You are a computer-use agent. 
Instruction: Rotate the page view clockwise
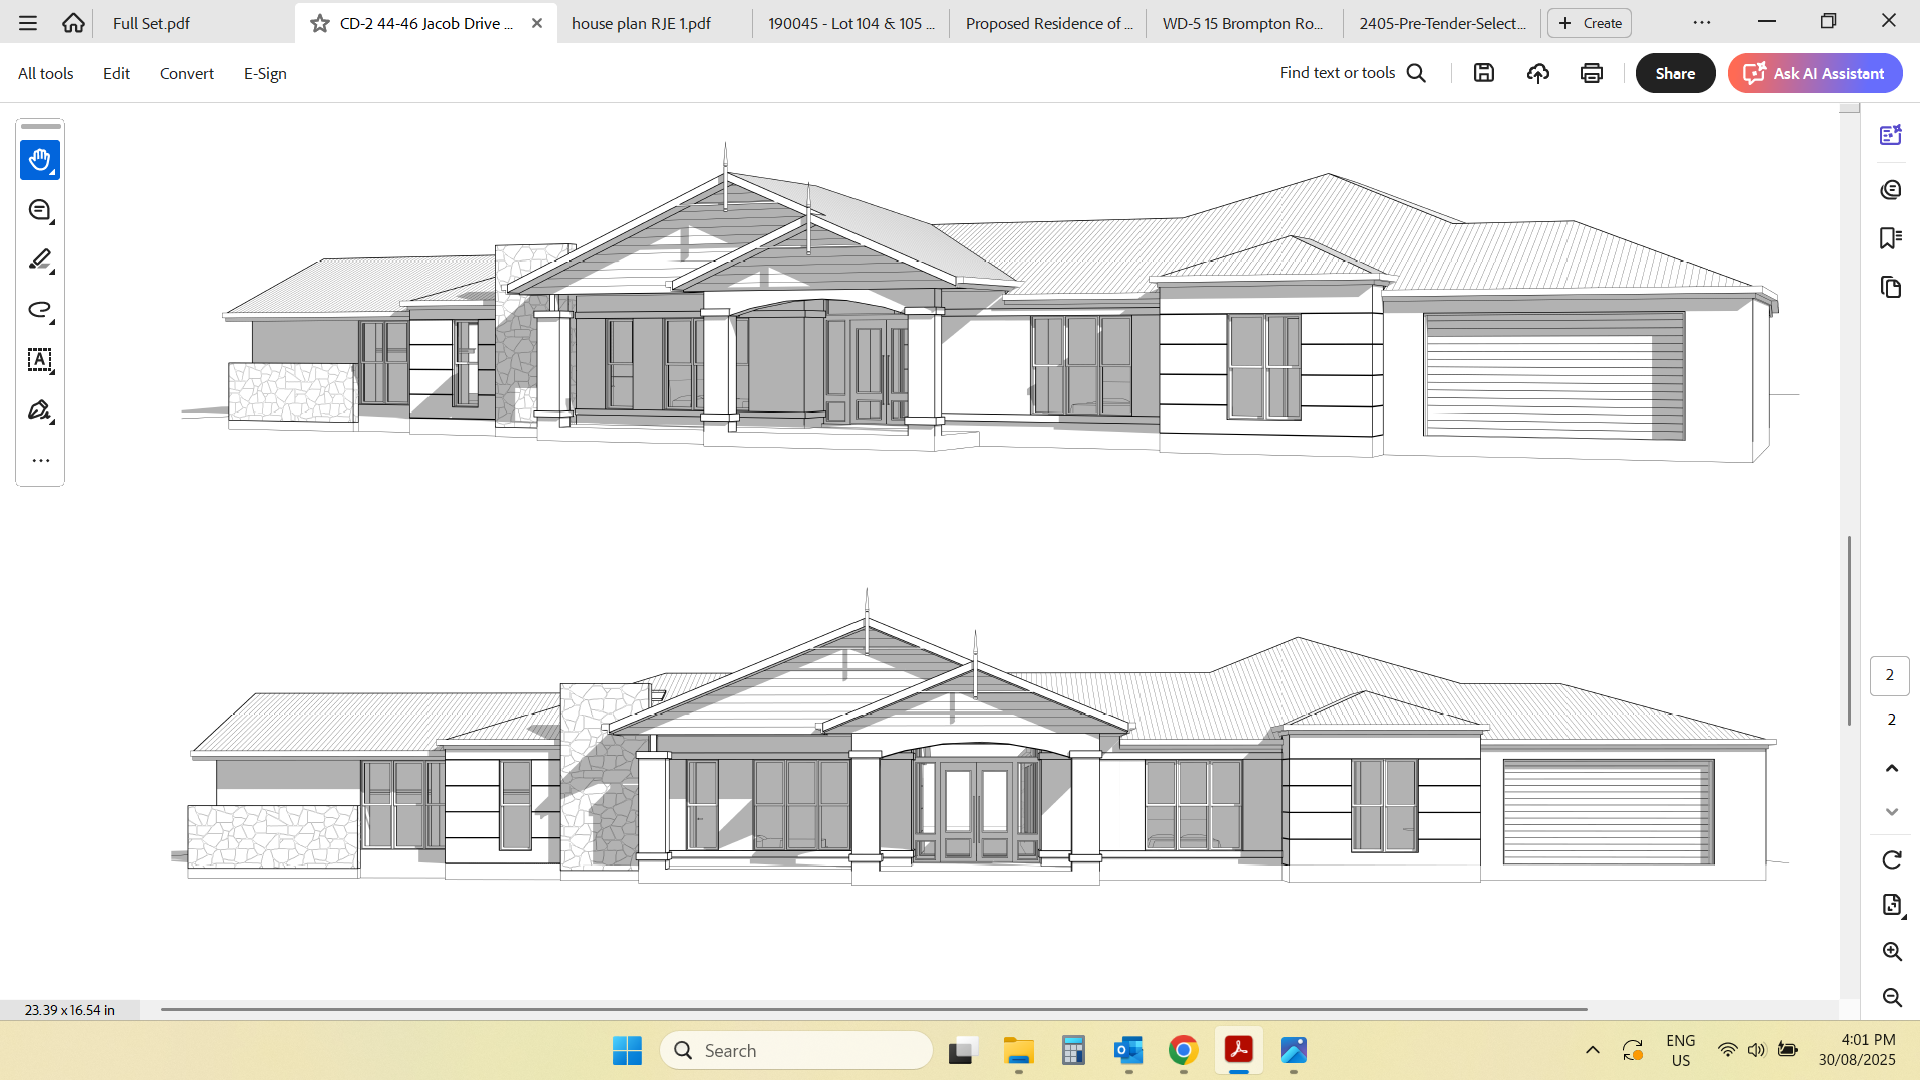[1891, 860]
